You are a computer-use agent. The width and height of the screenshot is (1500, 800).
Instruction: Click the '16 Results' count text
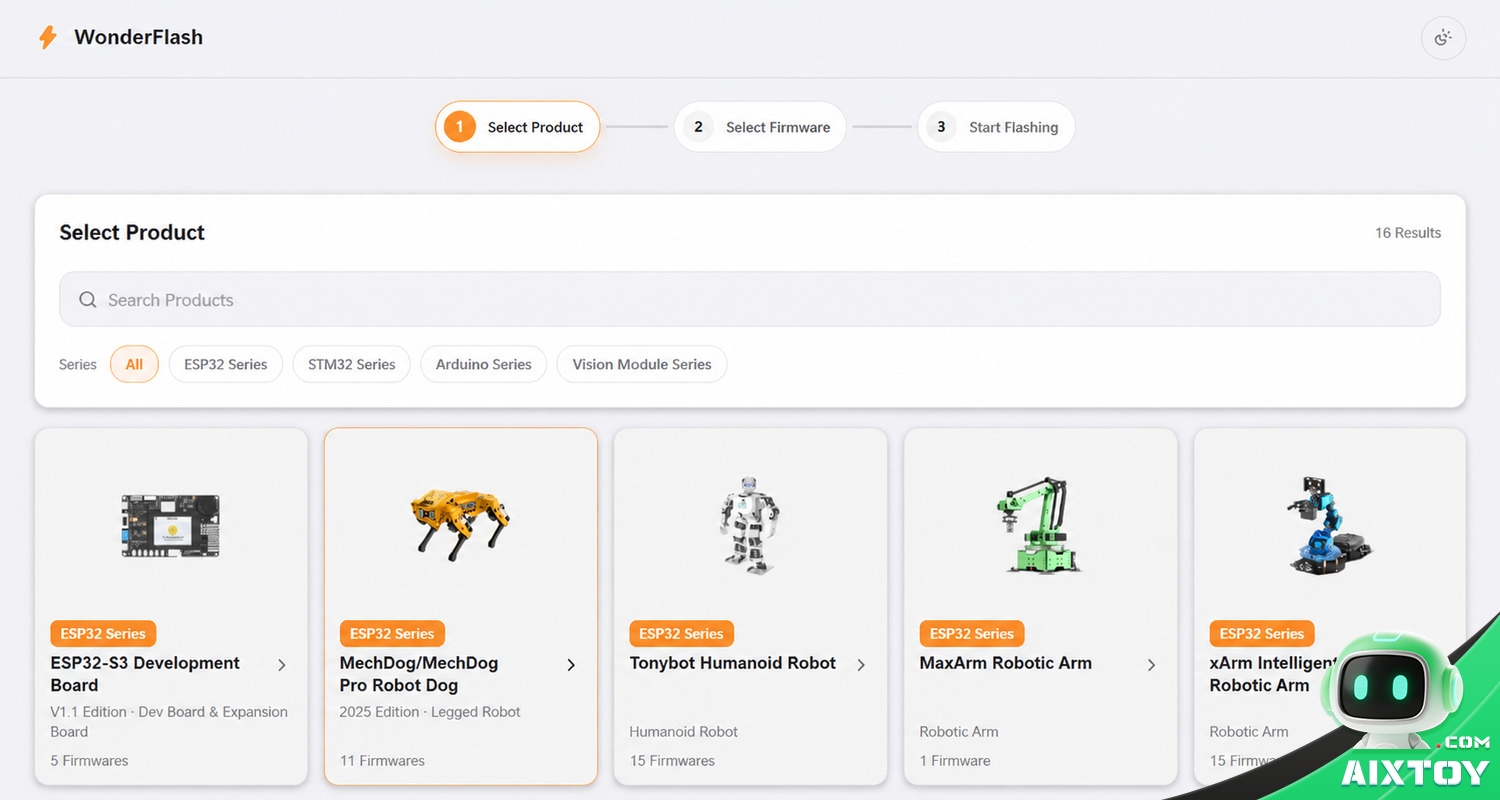click(1408, 233)
